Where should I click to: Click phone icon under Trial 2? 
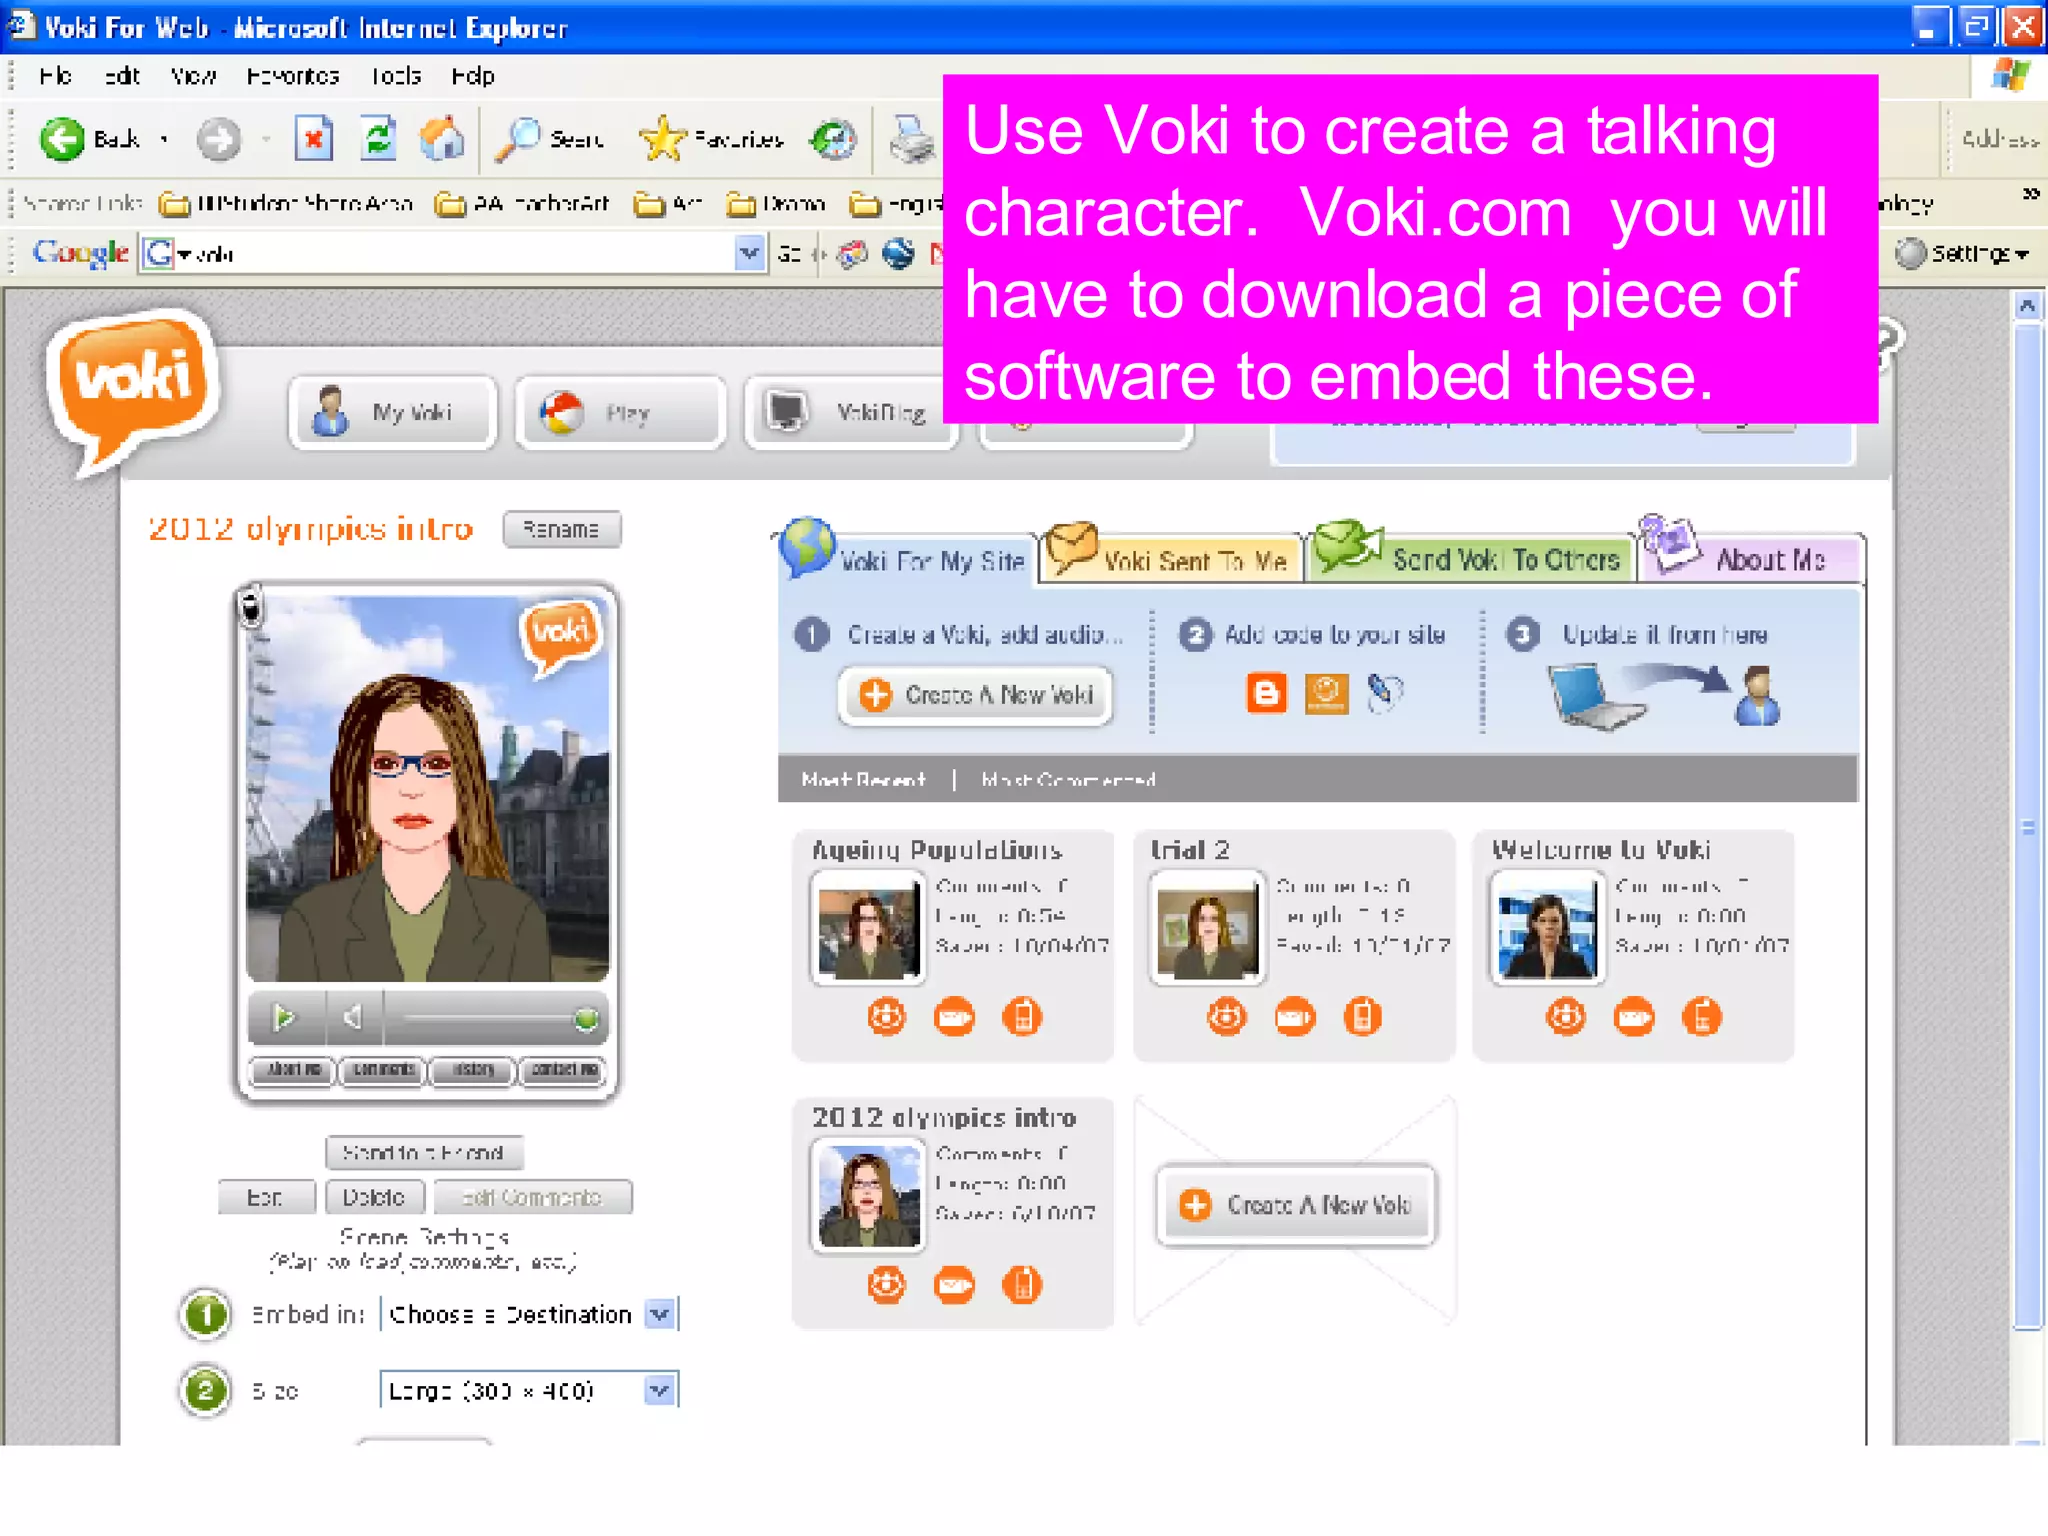click(1362, 1016)
